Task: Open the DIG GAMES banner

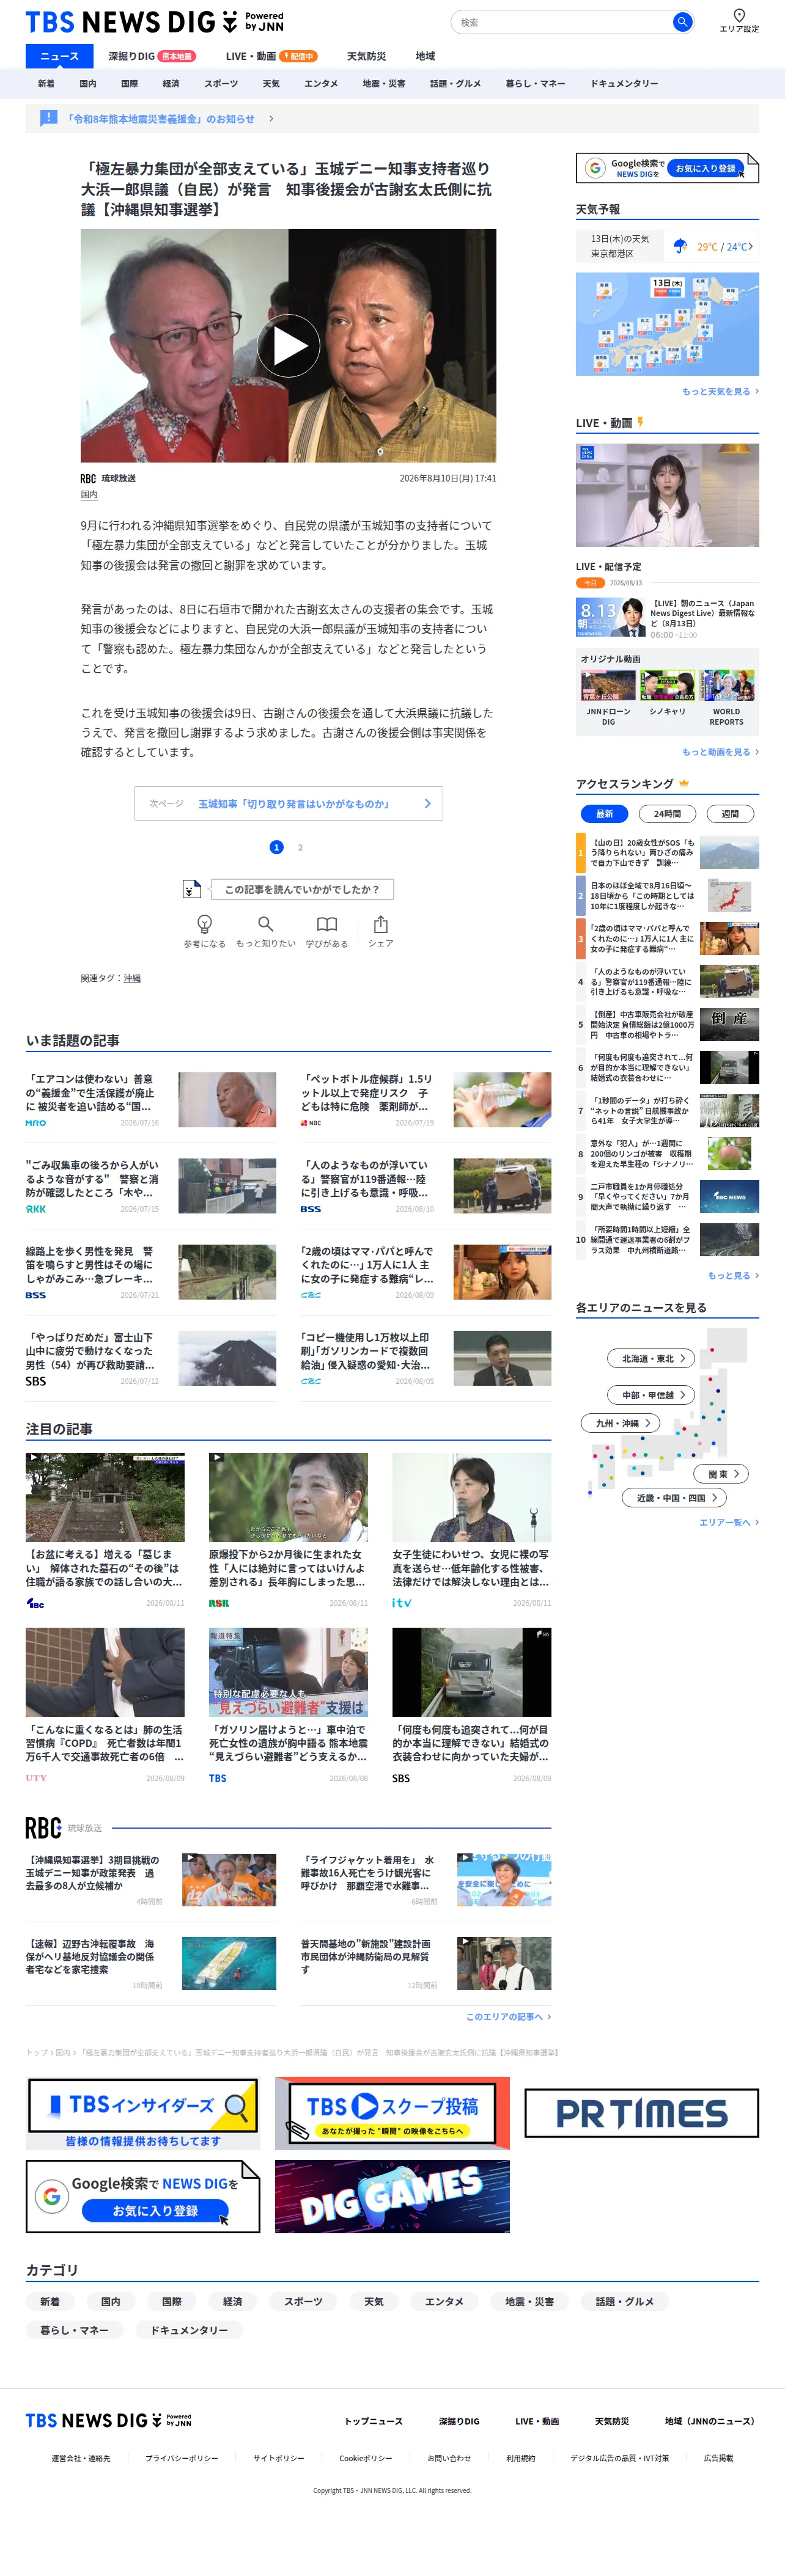Action: point(392,2197)
